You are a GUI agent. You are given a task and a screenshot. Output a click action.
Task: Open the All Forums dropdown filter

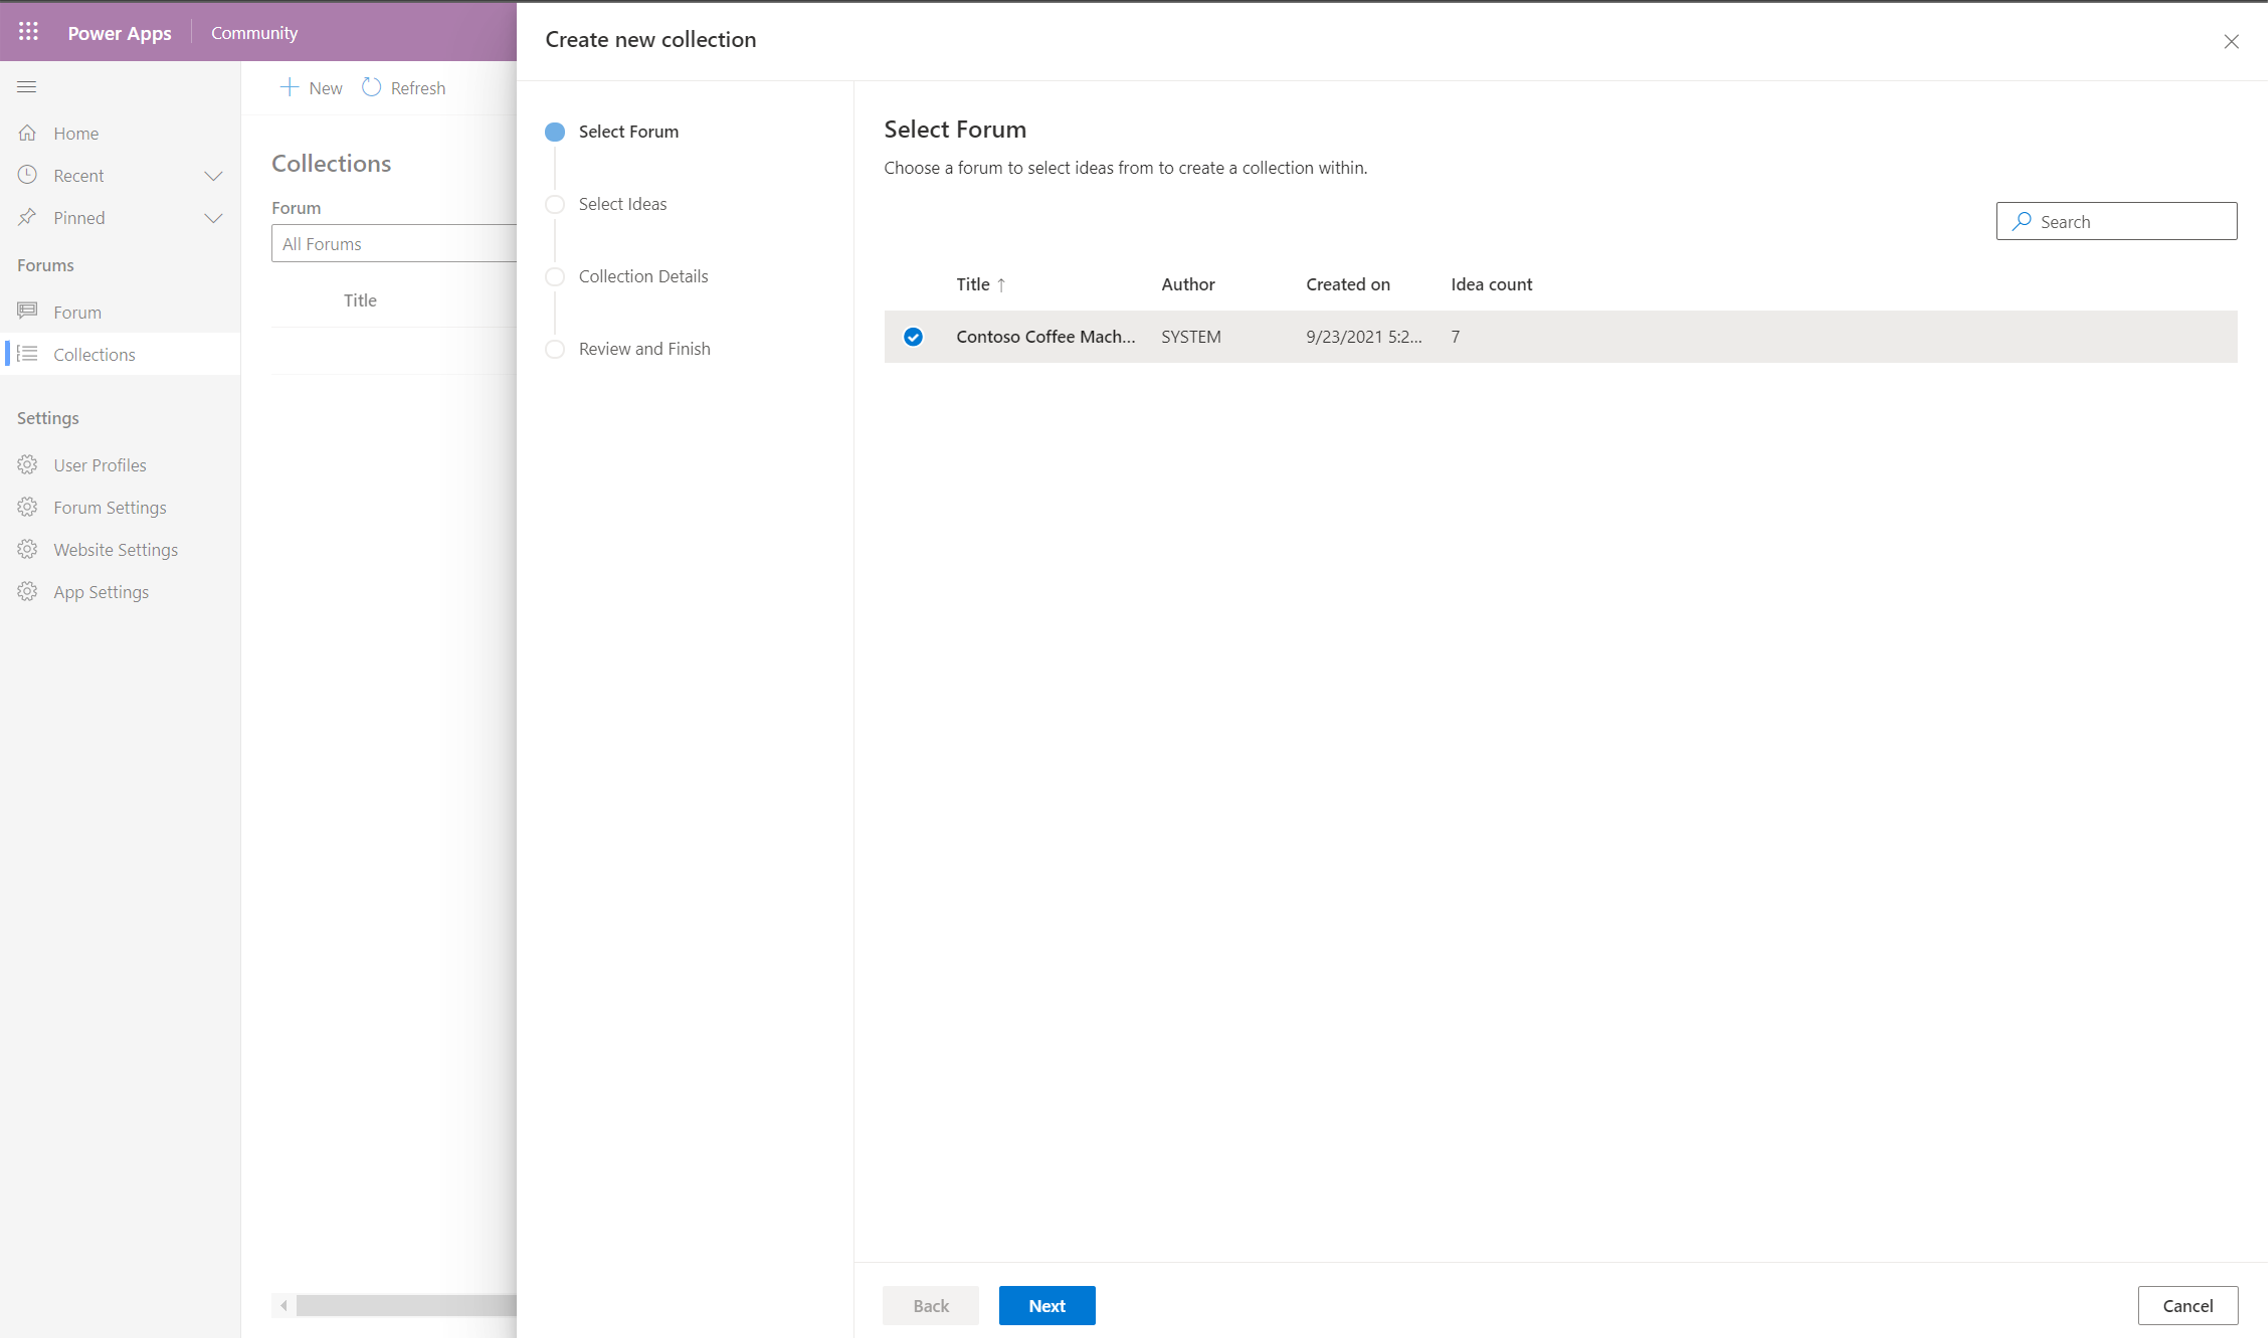[x=393, y=241]
